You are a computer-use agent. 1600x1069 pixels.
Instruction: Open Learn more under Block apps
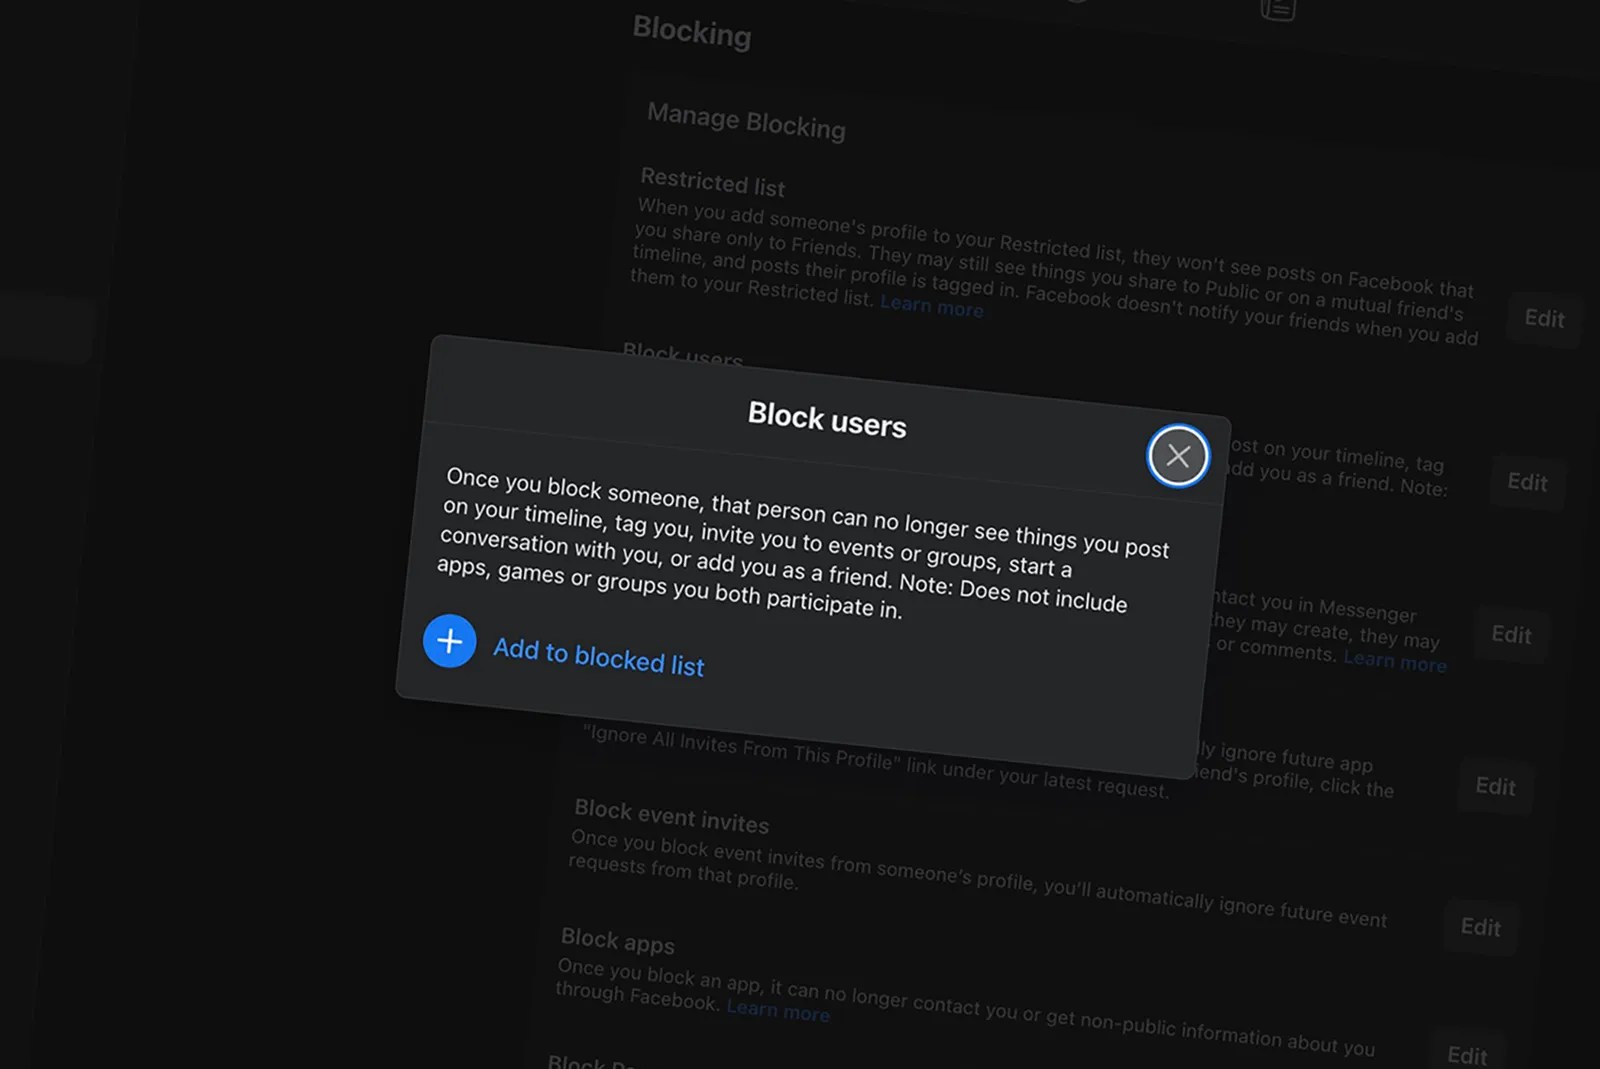(x=778, y=1010)
